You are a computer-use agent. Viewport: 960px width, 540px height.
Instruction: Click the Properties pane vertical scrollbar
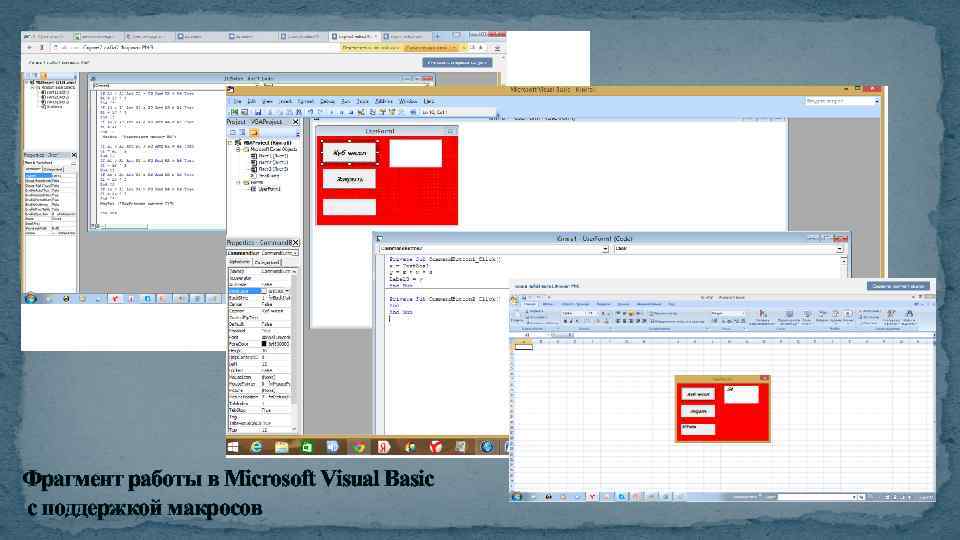coord(295,349)
